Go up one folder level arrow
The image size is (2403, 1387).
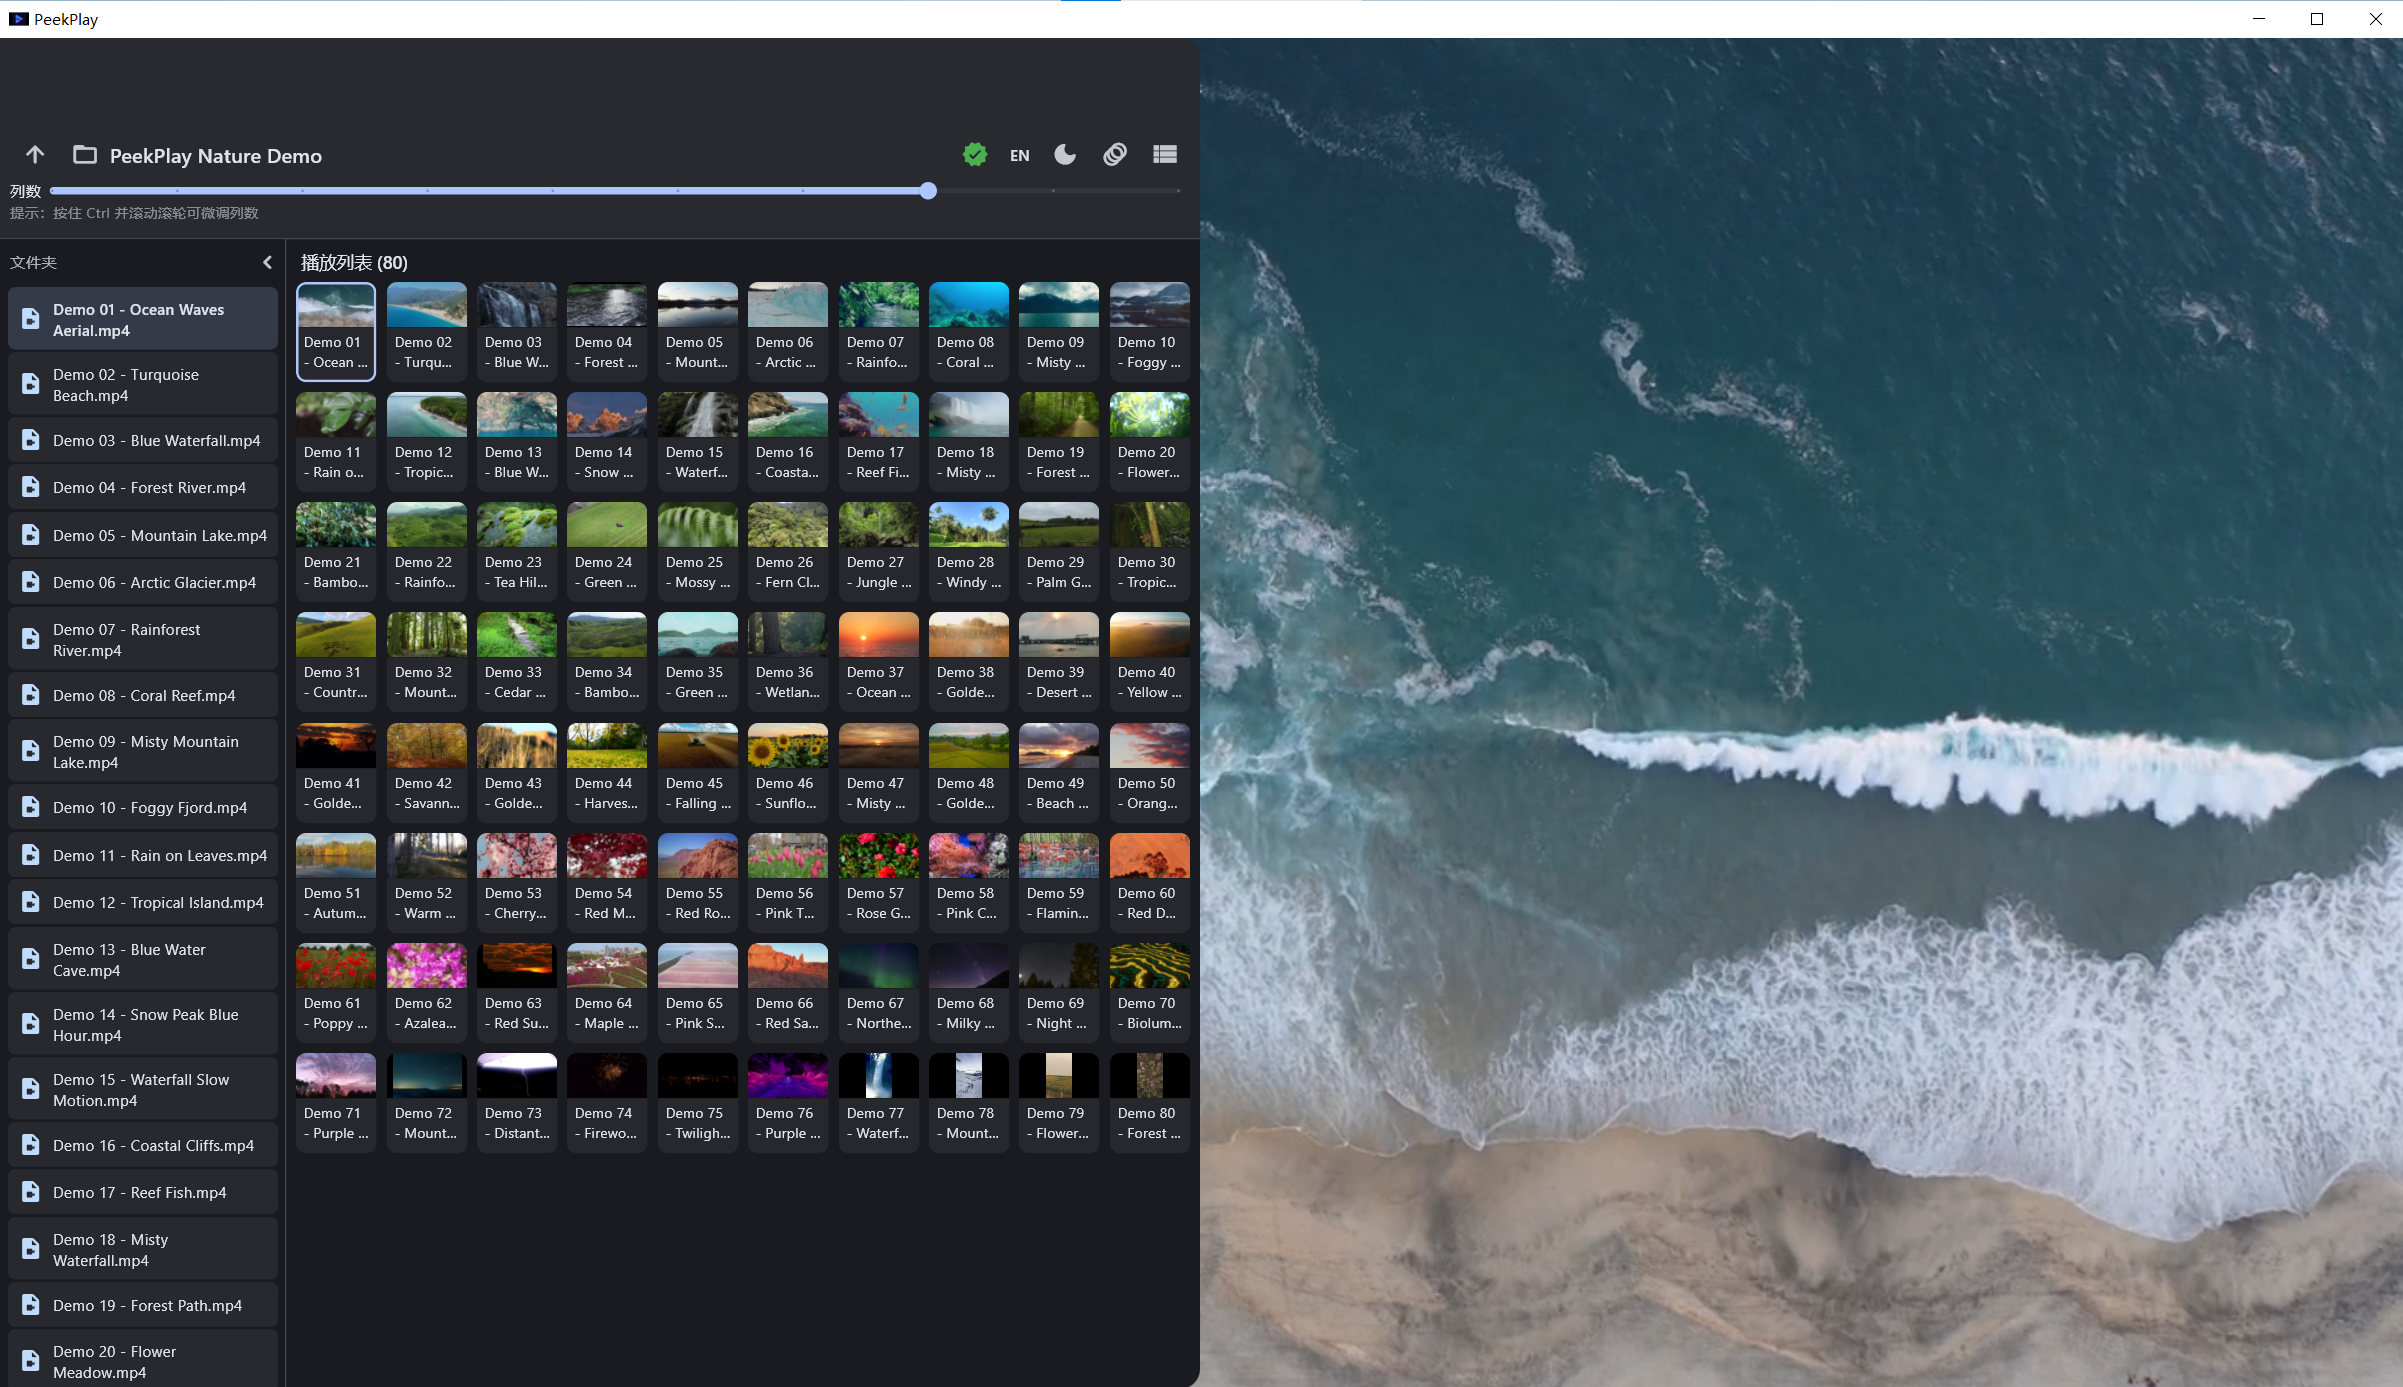pos(35,155)
